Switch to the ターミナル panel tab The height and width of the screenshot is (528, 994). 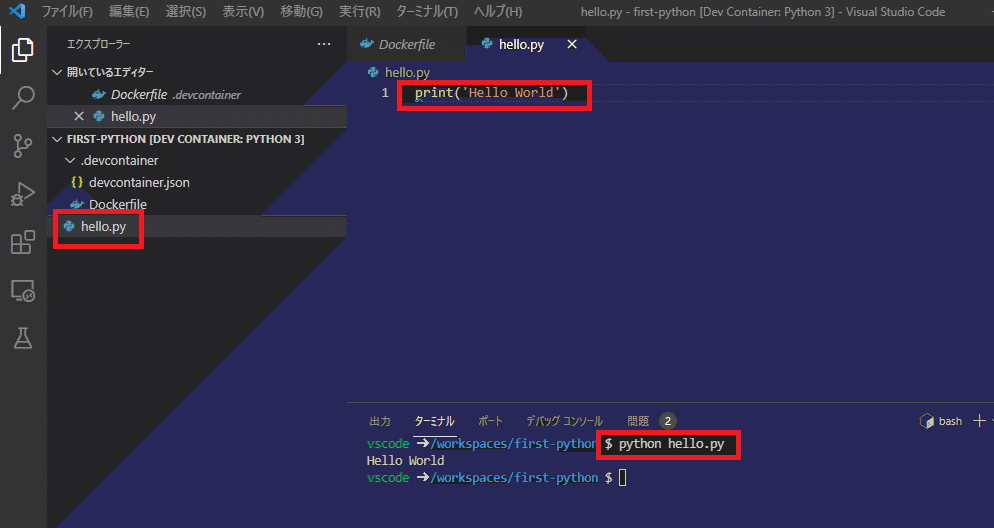434,421
